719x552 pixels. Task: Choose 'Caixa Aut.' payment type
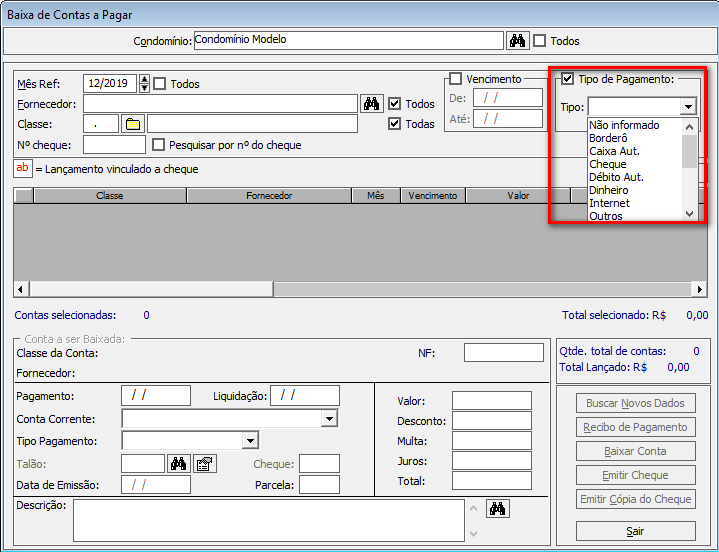[x=614, y=151]
